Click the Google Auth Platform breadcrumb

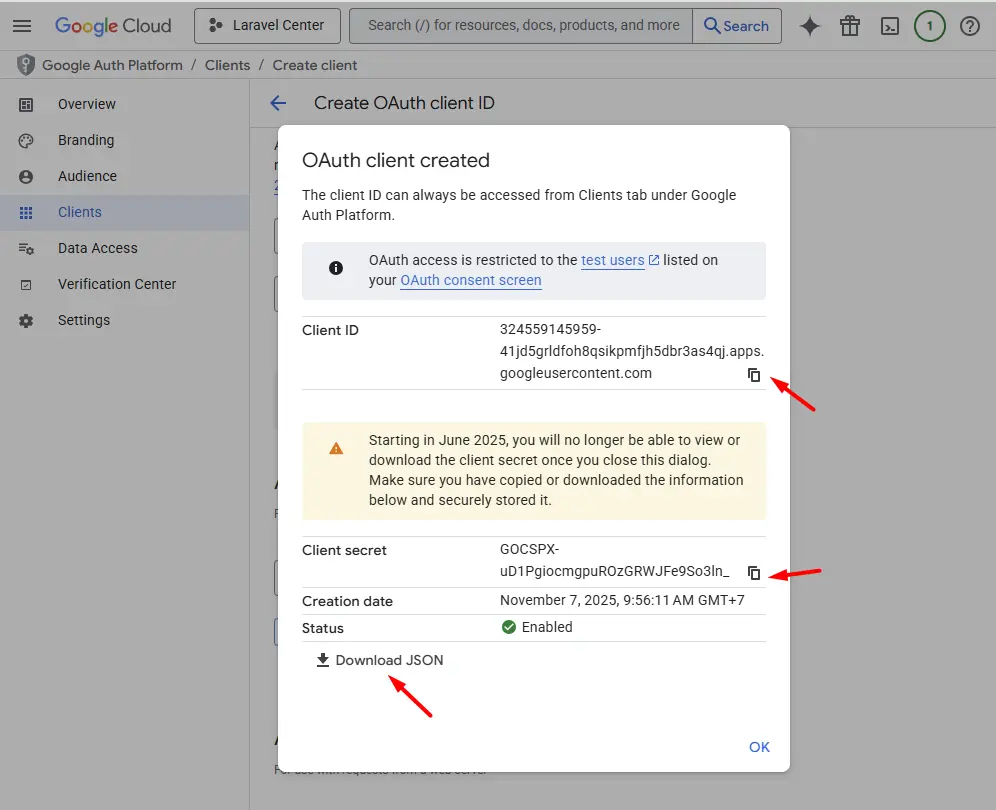point(110,64)
